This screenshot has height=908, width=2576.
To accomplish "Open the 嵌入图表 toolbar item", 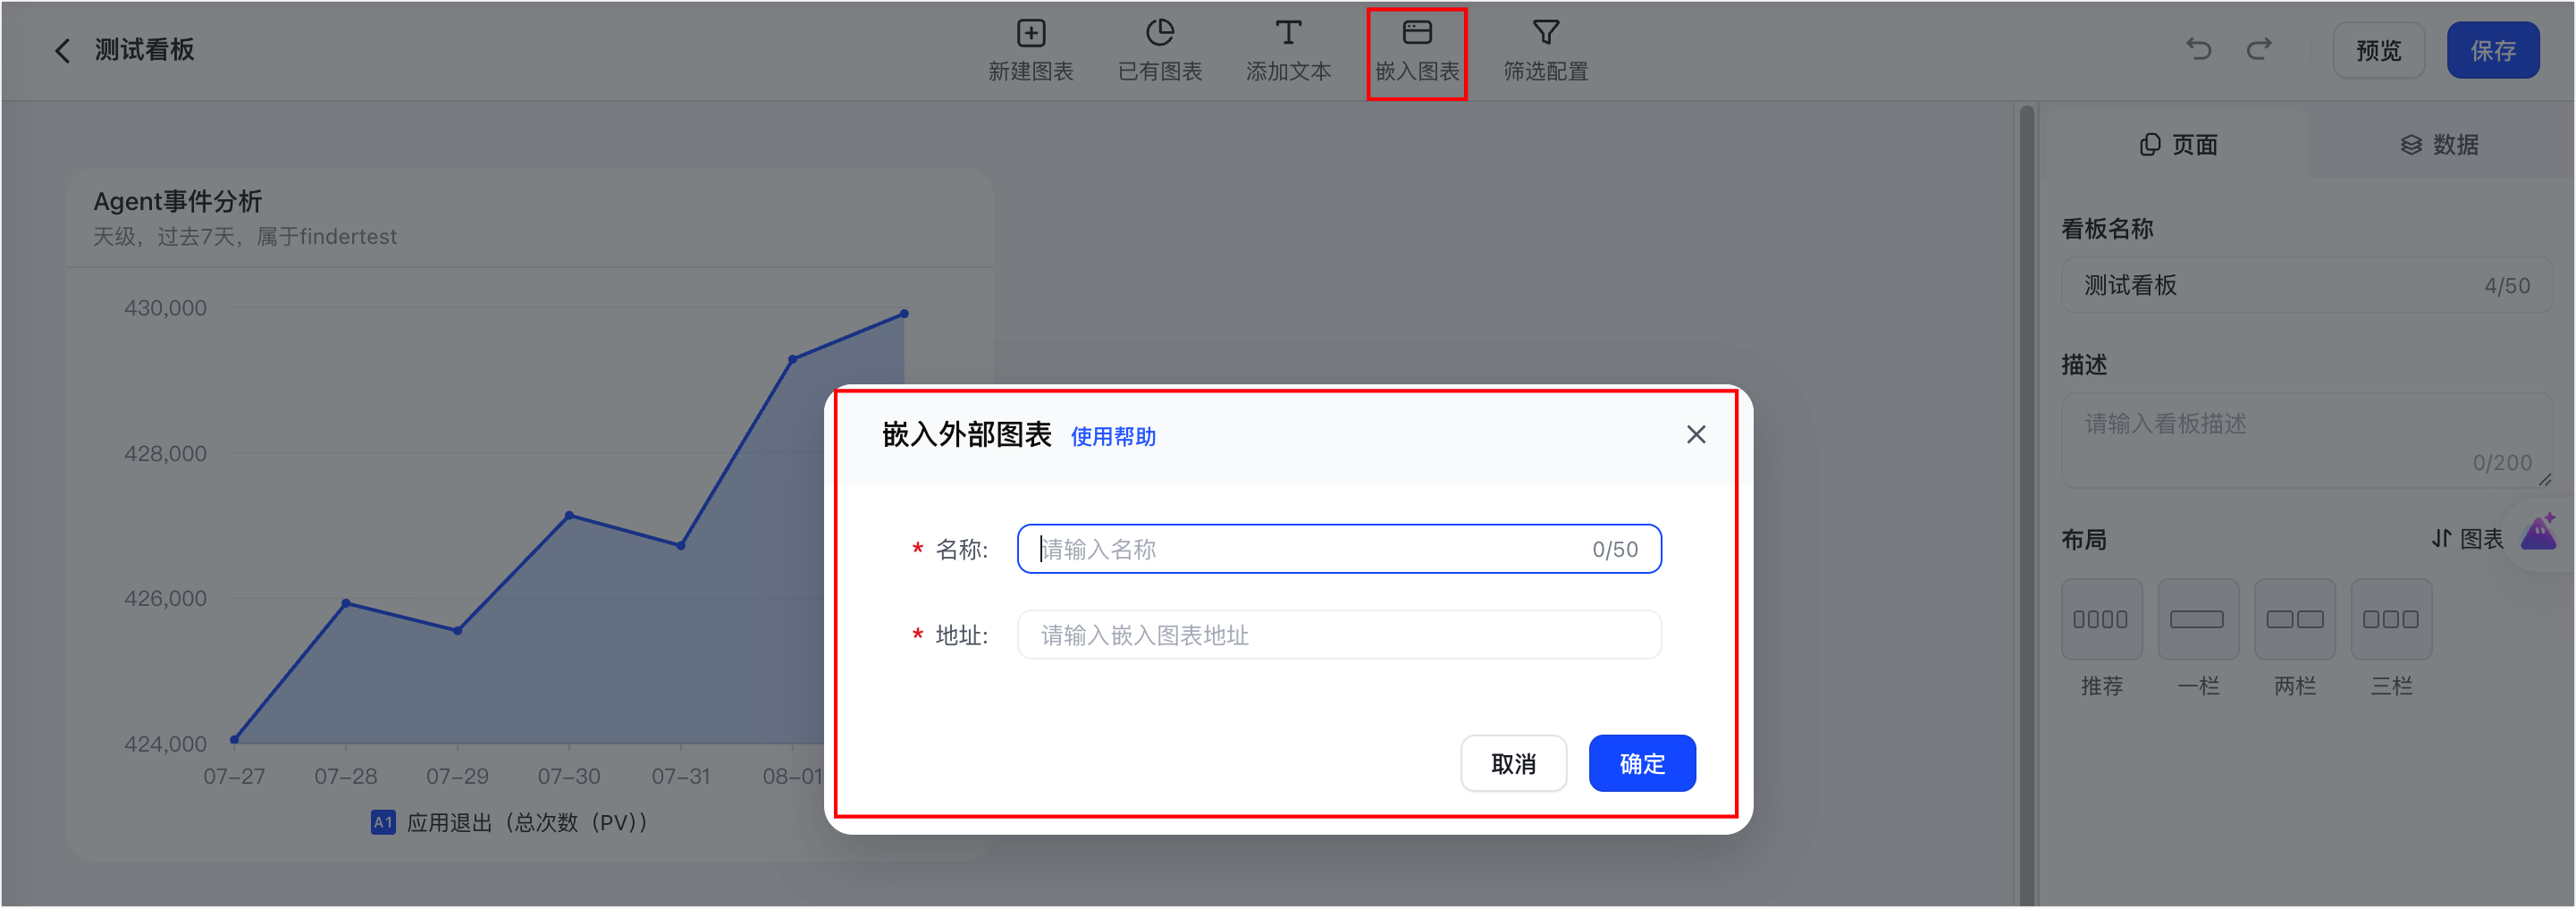I will [x=1417, y=50].
